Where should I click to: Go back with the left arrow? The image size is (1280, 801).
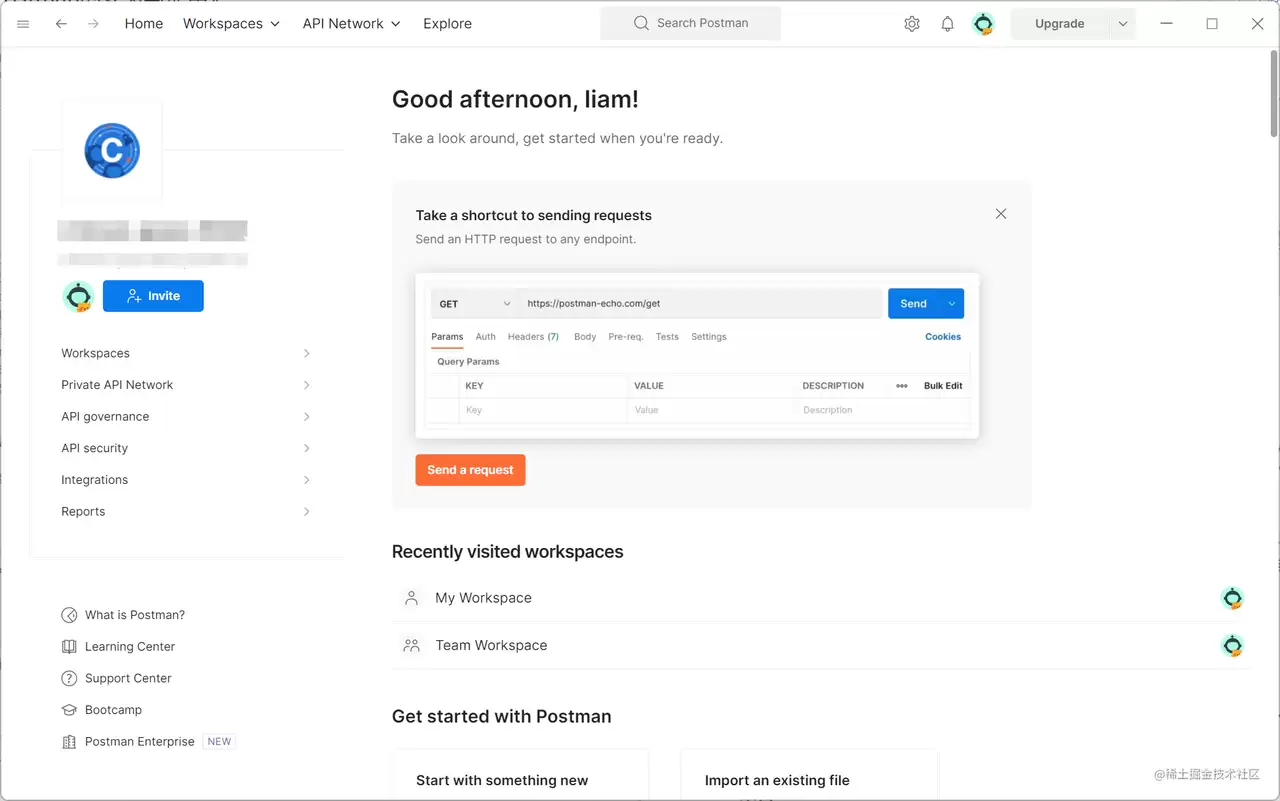[61, 24]
